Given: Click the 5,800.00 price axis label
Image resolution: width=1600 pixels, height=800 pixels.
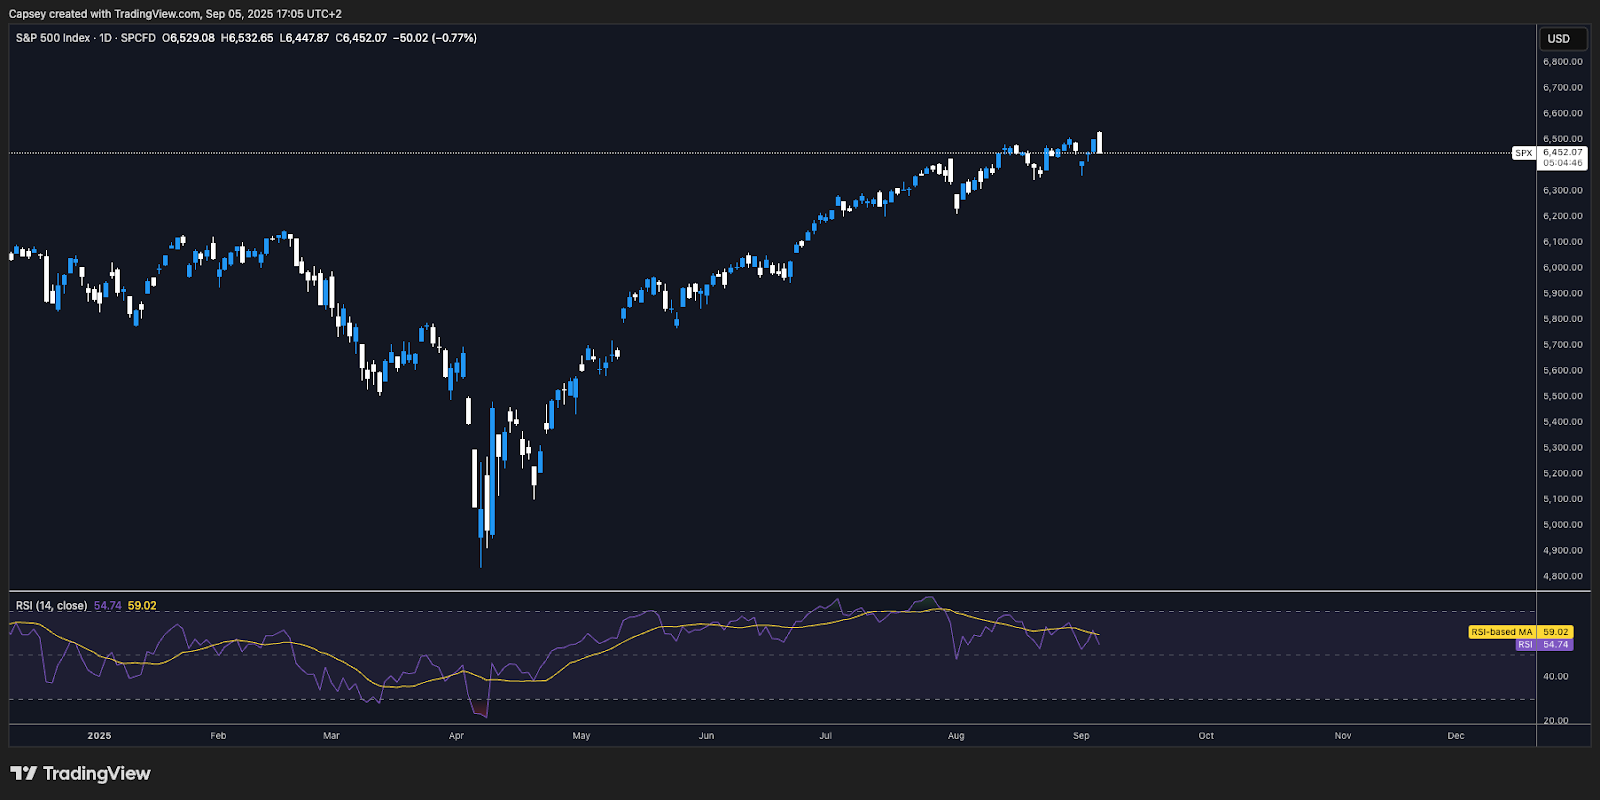Looking at the screenshot, I should point(1562,319).
